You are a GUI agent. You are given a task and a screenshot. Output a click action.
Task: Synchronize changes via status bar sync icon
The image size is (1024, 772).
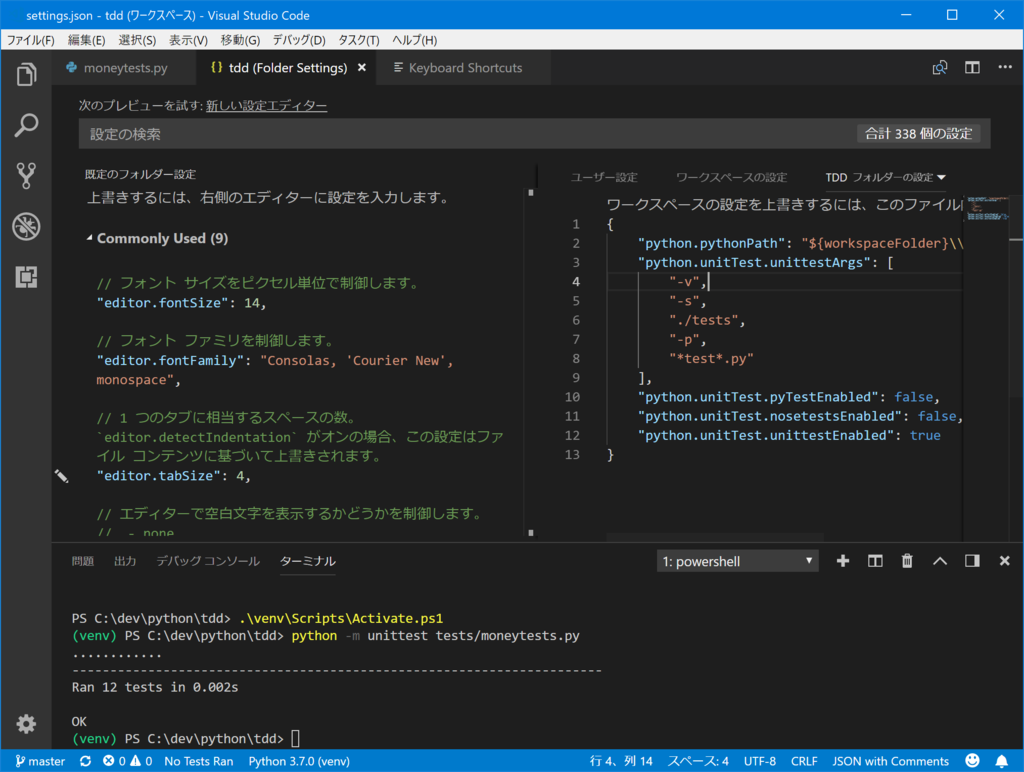click(x=86, y=762)
